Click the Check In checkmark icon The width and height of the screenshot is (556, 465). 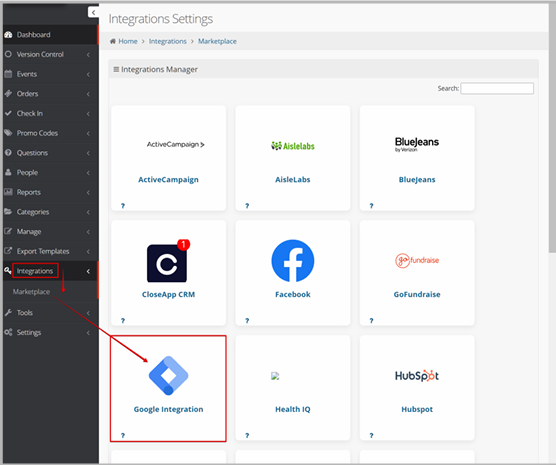coord(8,113)
